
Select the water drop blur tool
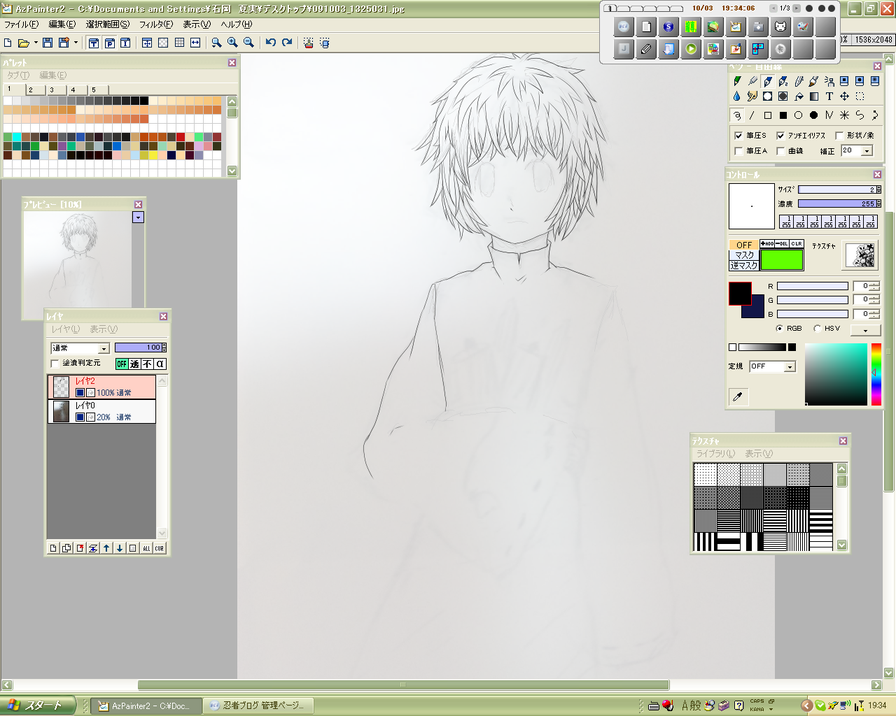pos(737,97)
